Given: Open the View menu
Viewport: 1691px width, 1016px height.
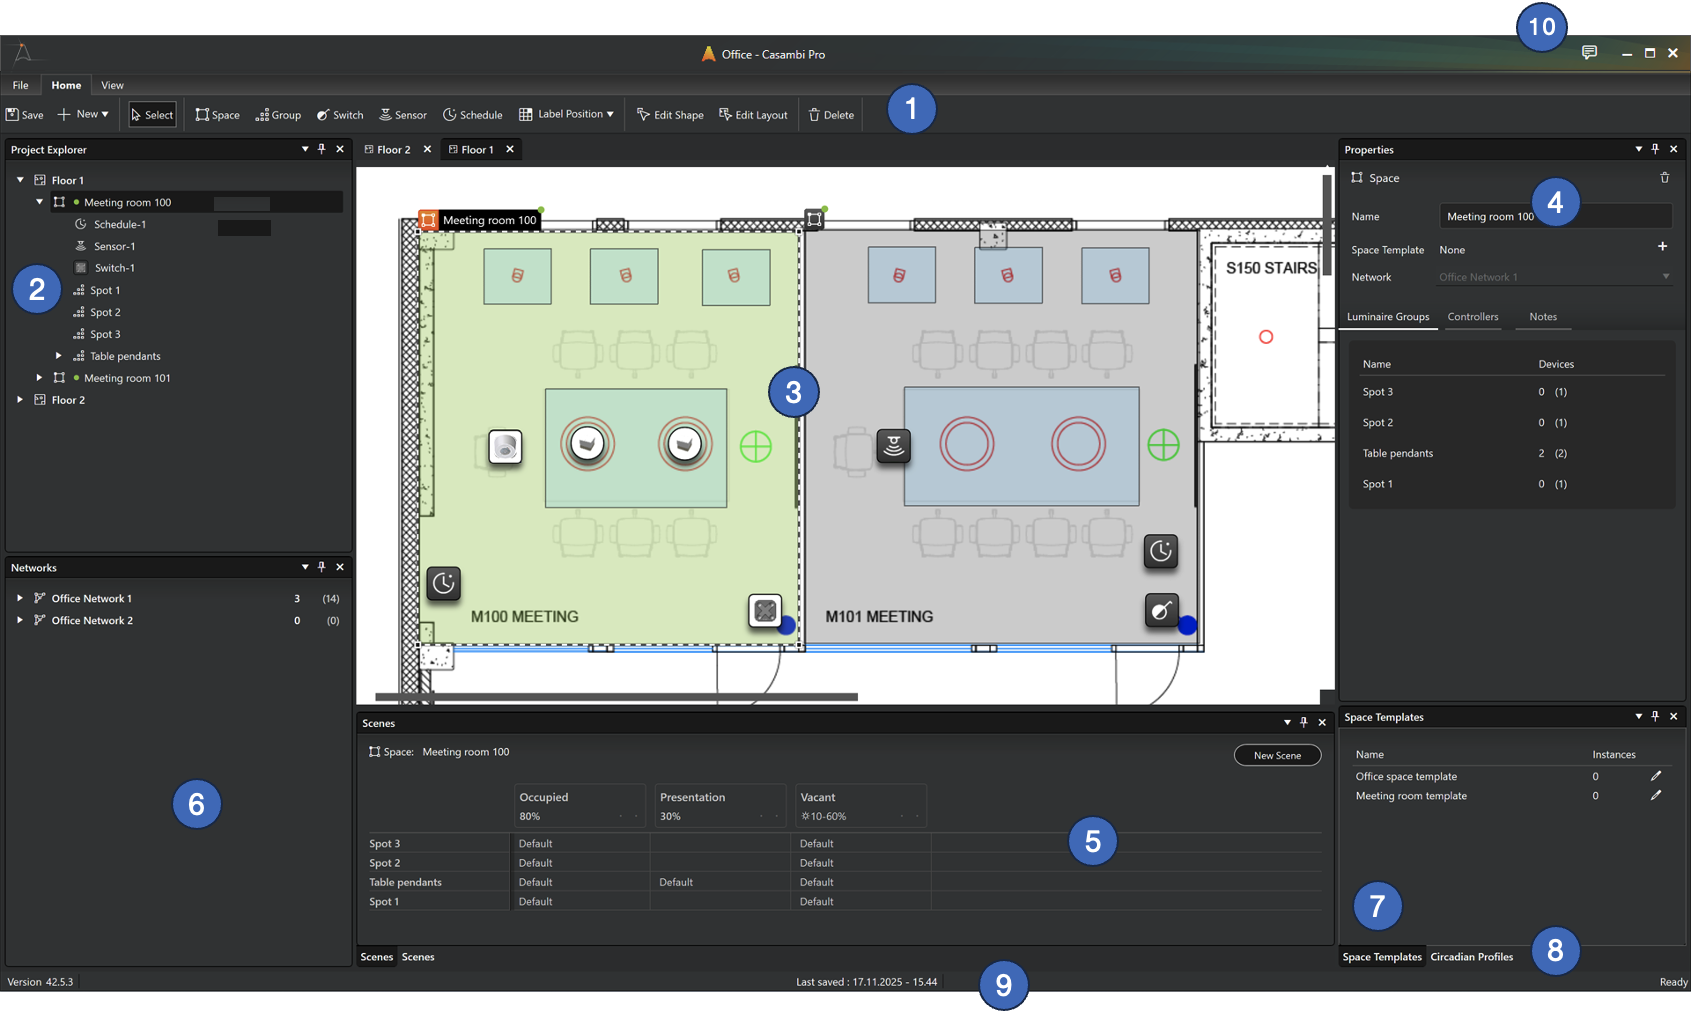Looking at the screenshot, I should [112, 85].
